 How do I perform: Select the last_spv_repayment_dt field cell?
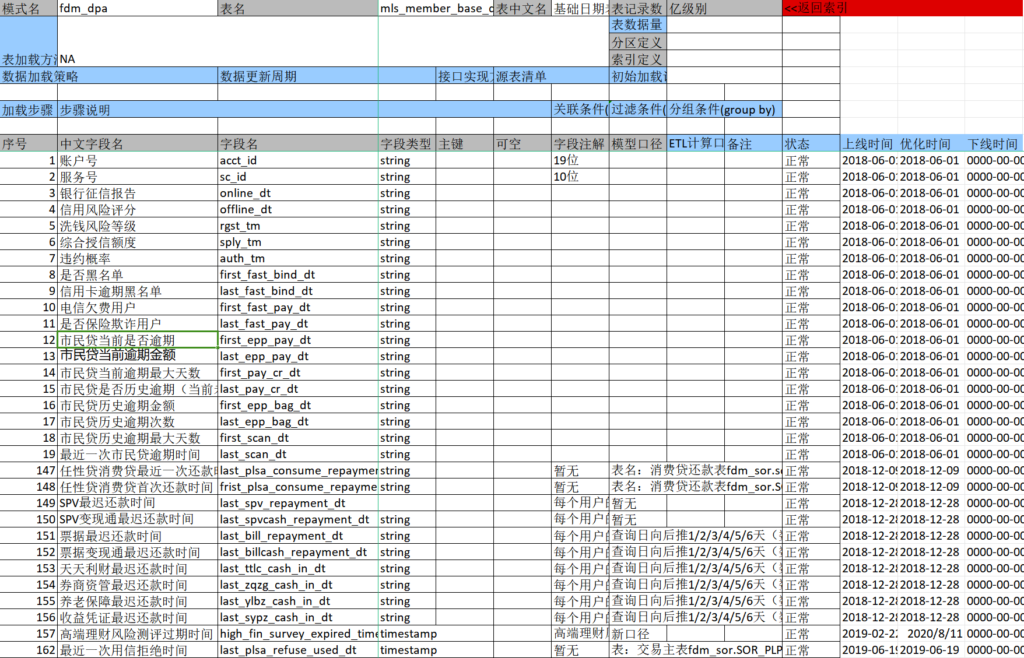pos(298,503)
